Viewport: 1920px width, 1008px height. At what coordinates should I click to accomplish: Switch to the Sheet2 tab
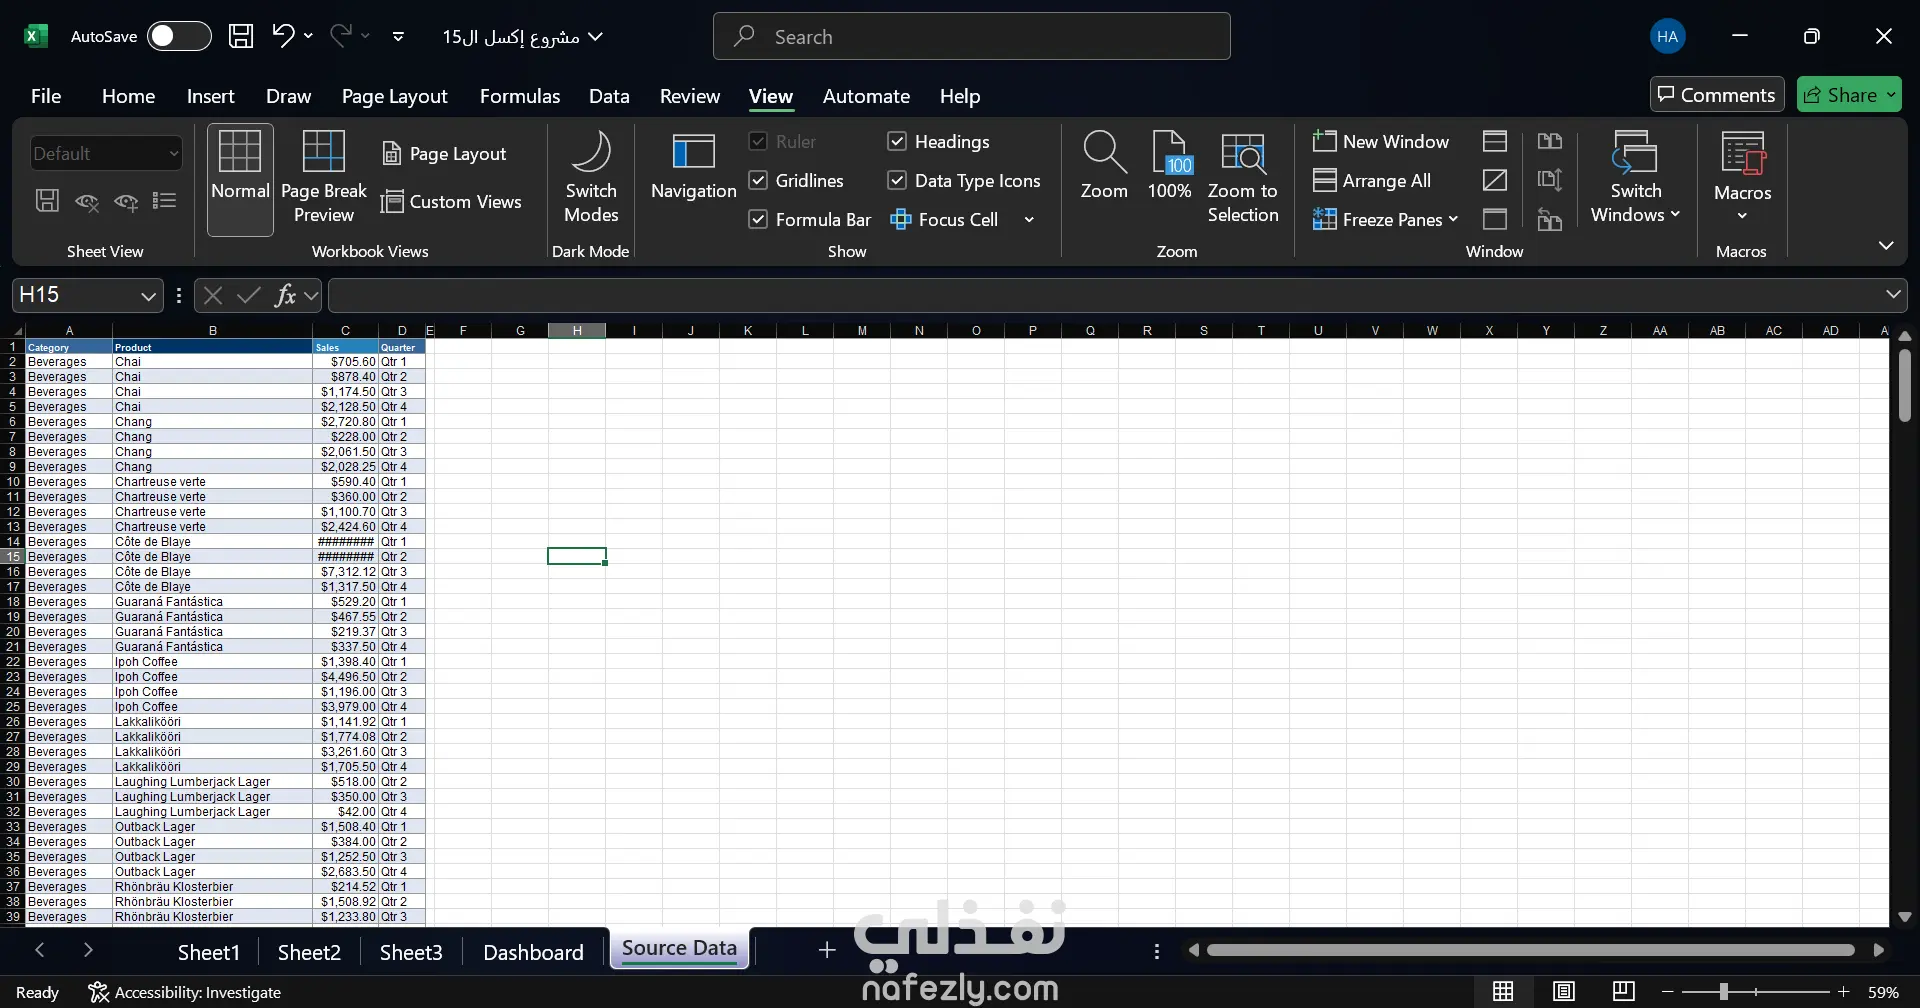pyautogui.click(x=309, y=952)
